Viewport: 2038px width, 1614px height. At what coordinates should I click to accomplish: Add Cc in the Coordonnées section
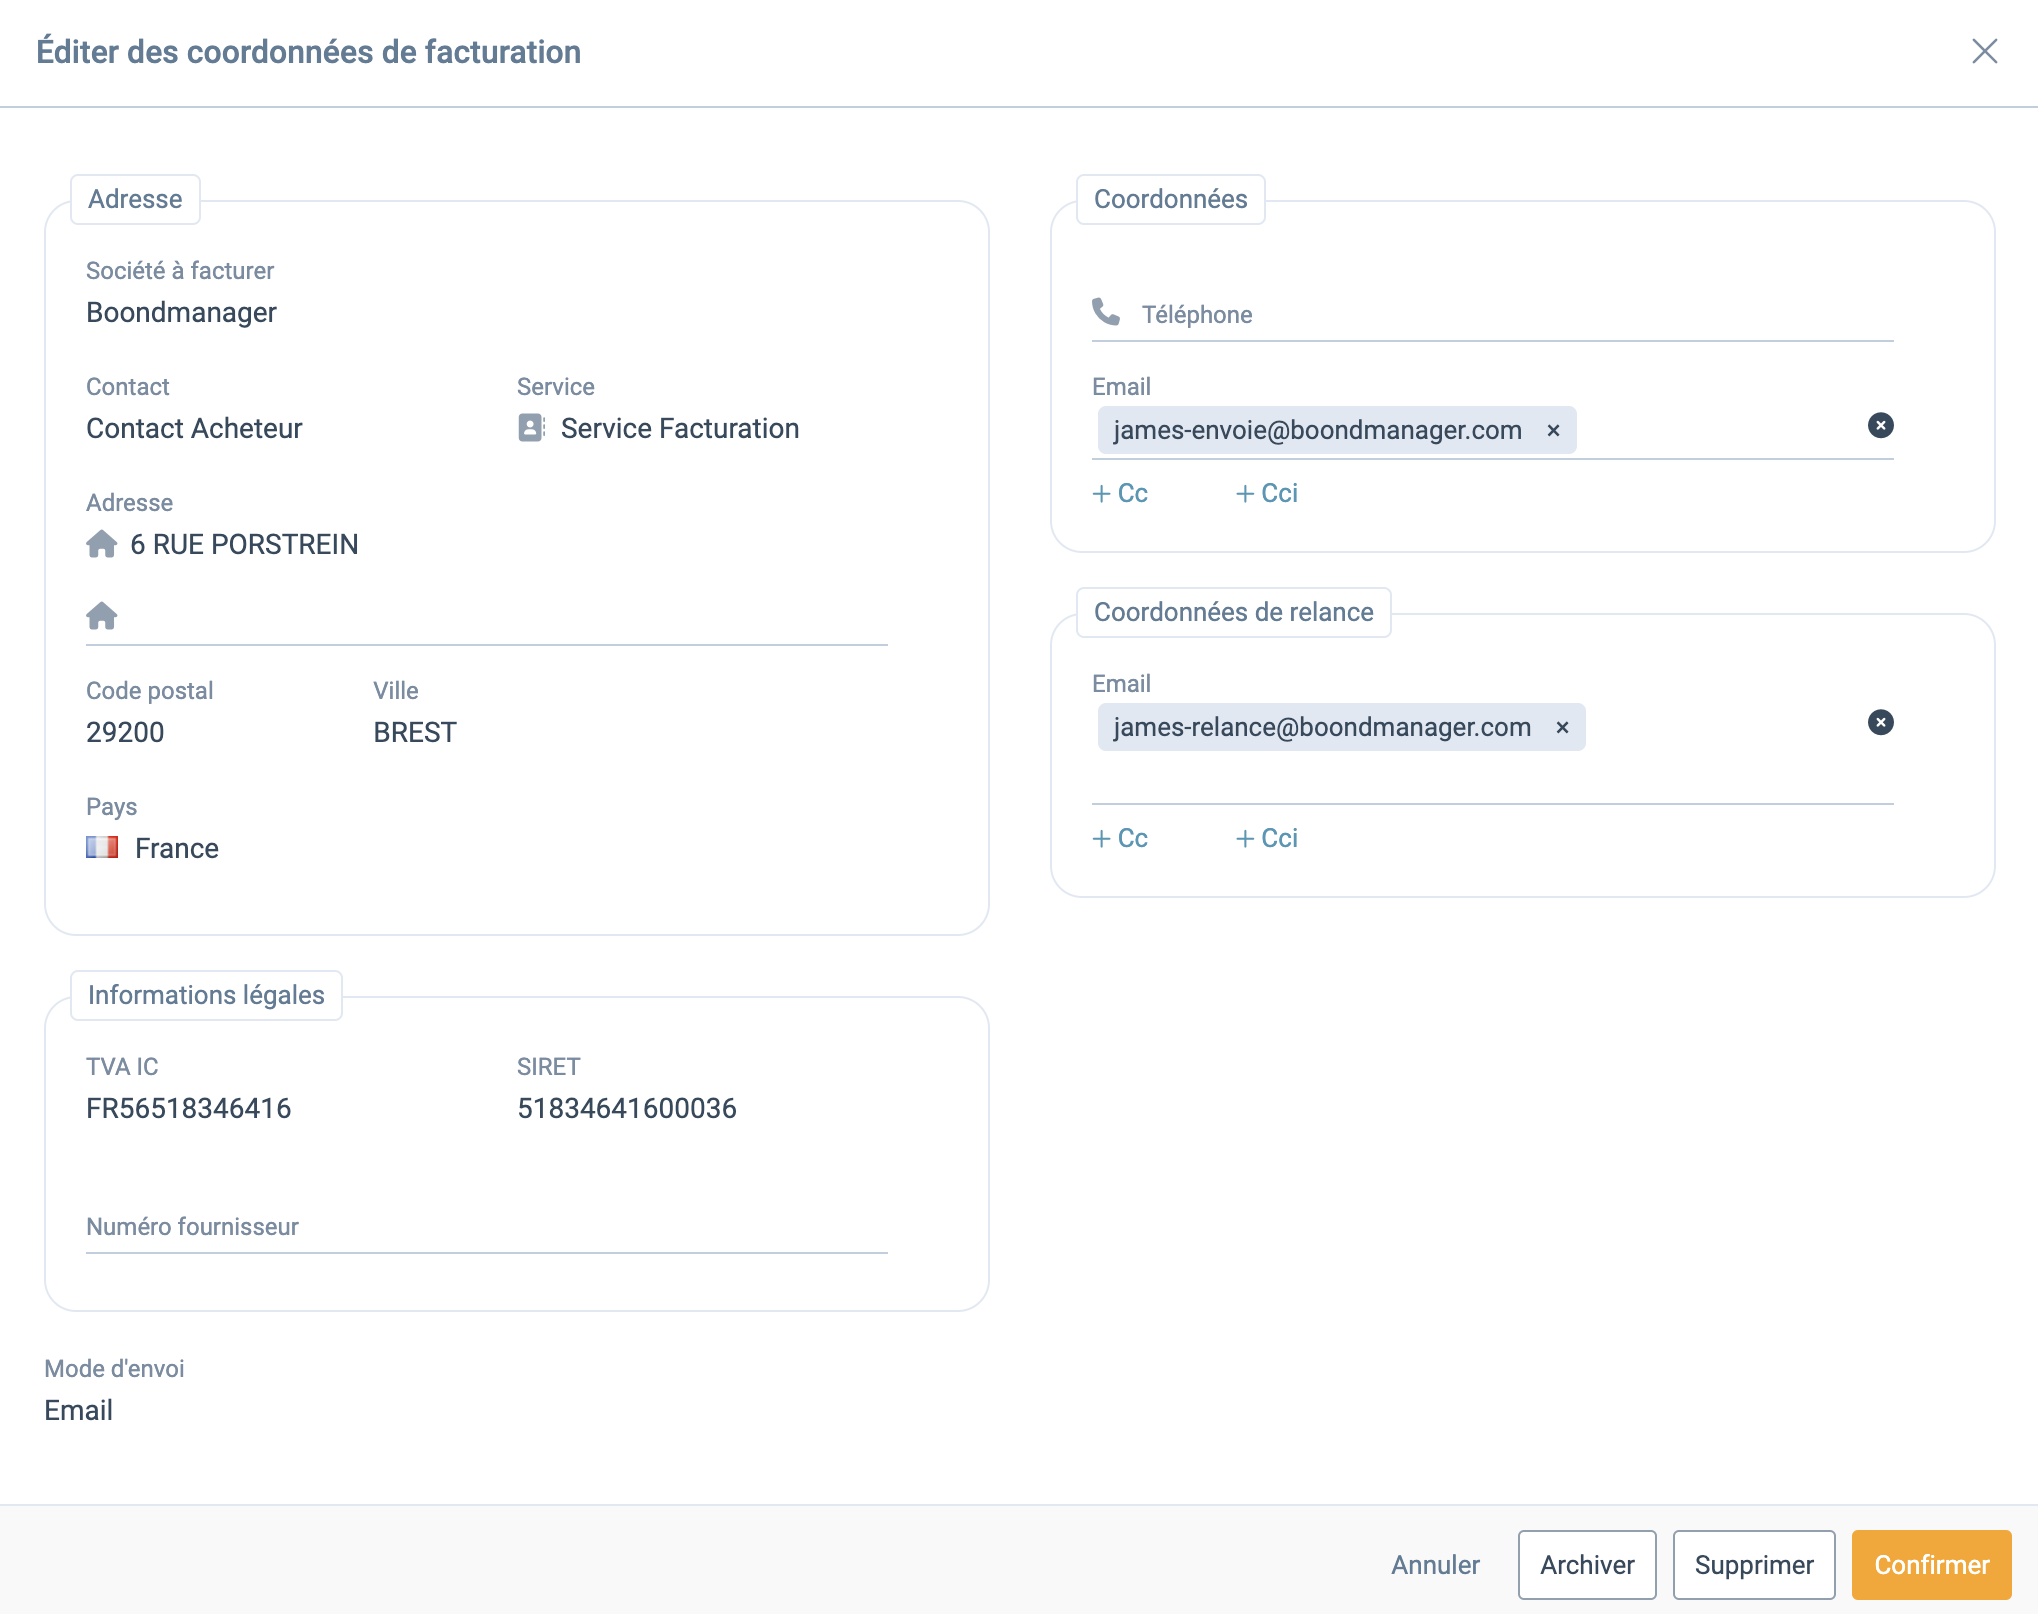click(x=1120, y=493)
